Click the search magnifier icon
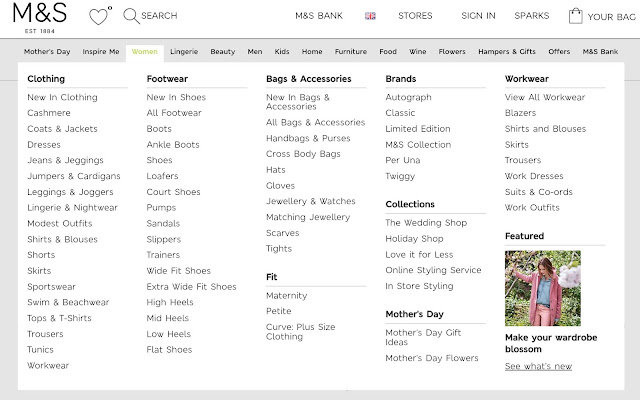Screen dimensions: 640x400 tap(131, 16)
